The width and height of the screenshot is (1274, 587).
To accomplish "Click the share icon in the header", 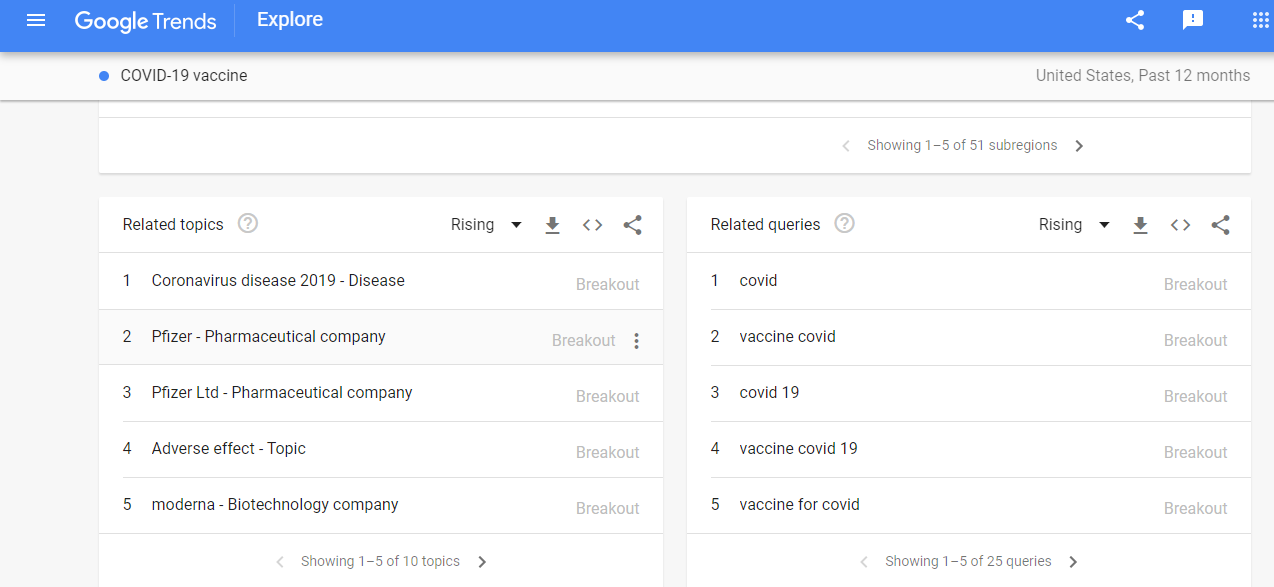I will [x=1135, y=20].
